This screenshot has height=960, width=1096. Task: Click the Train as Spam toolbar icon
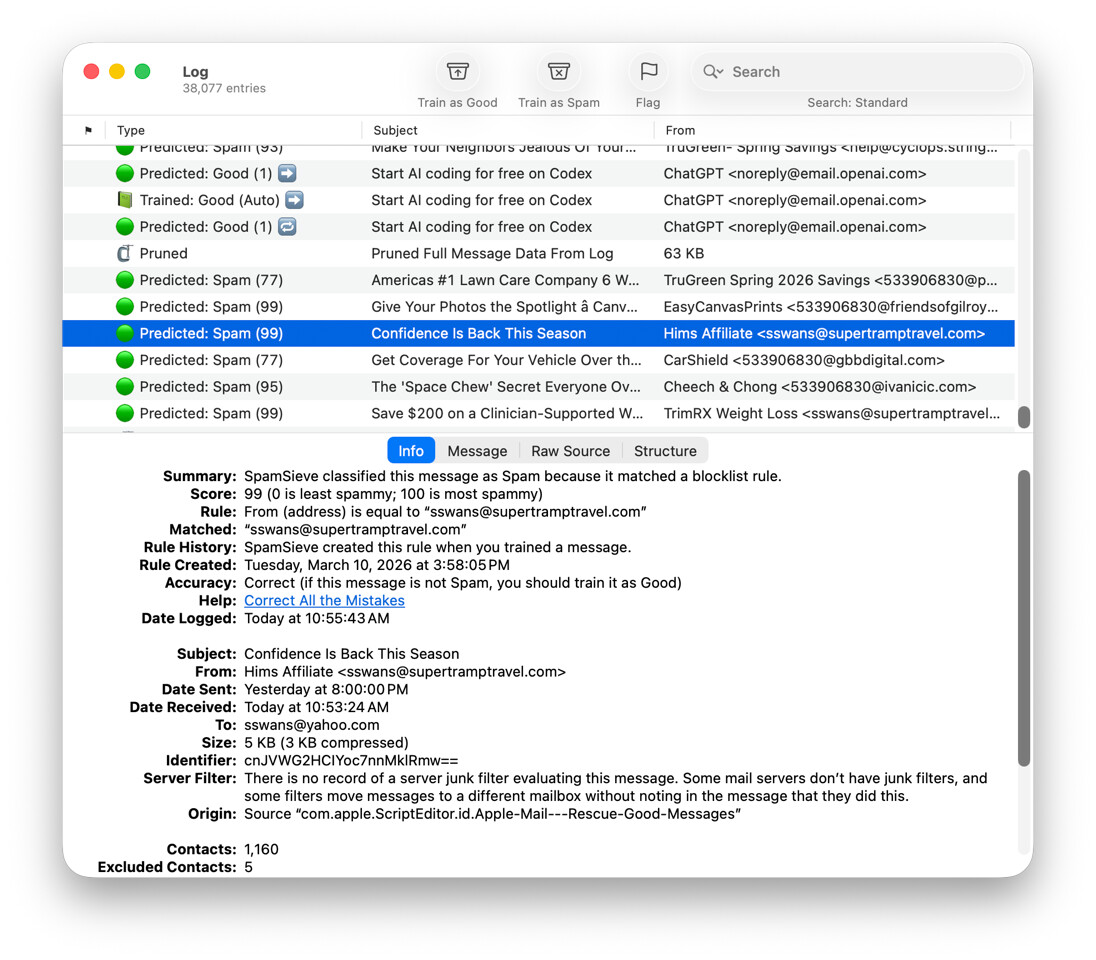(x=558, y=72)
